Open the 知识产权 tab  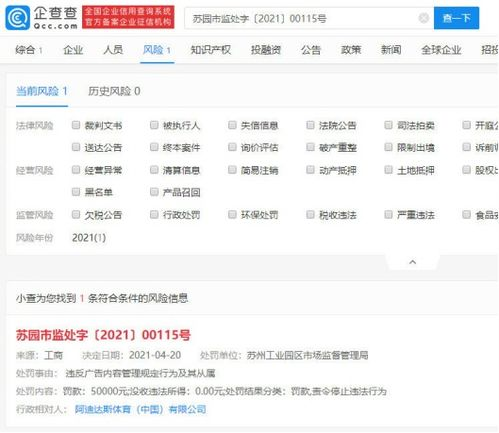210,50
